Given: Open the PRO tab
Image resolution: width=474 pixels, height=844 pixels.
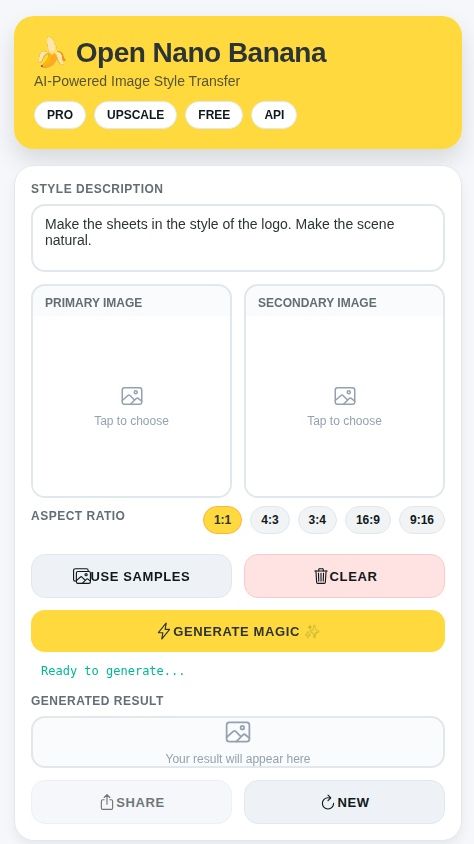Looking at the screenshot, I should [60, 115].
